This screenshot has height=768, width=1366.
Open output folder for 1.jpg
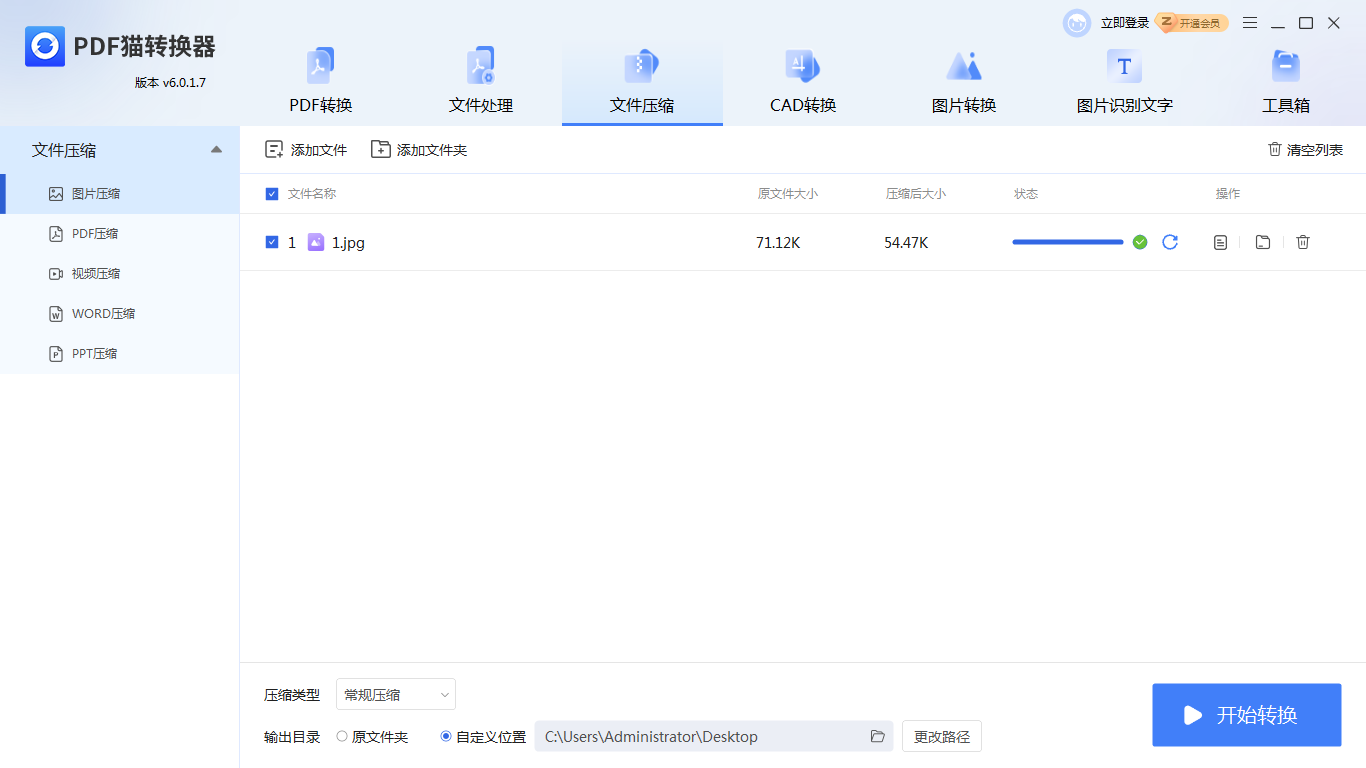click(x=1263, y=242)
